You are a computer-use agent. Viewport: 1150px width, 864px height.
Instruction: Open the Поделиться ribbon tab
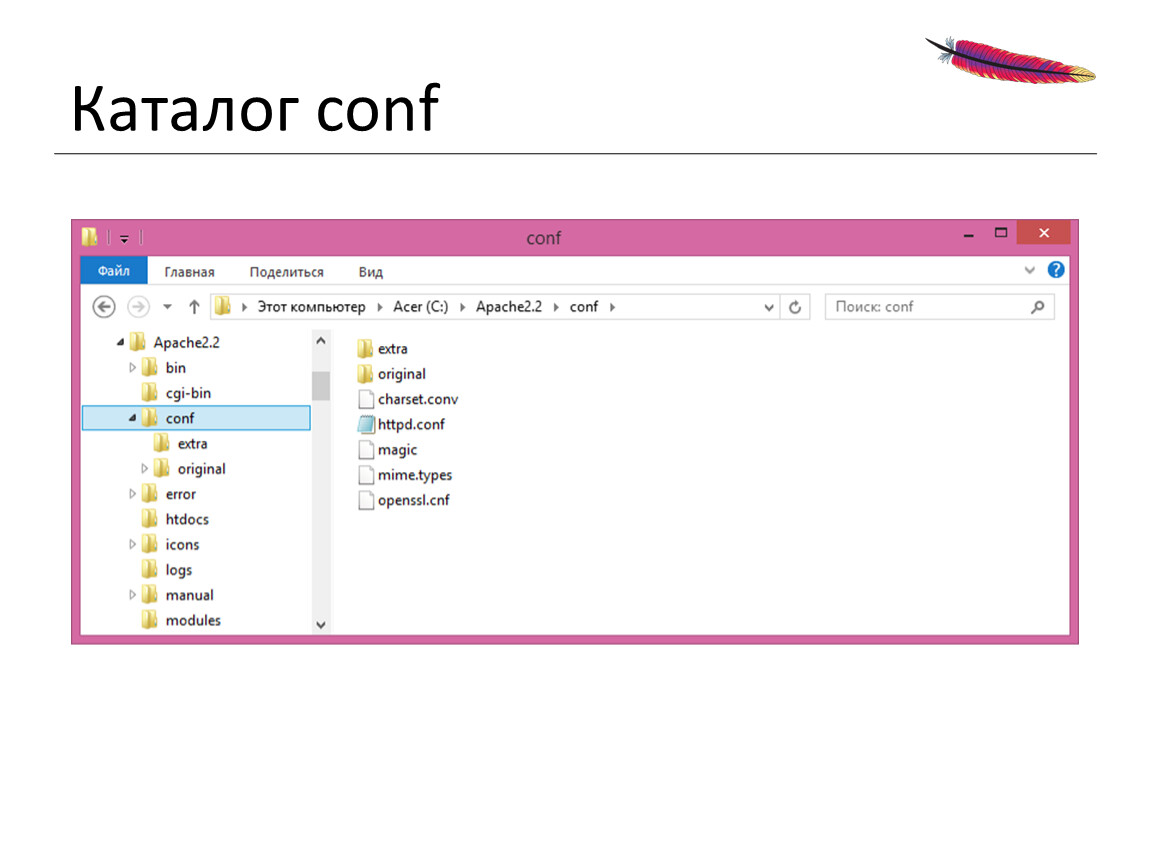[x=286, y=272]
